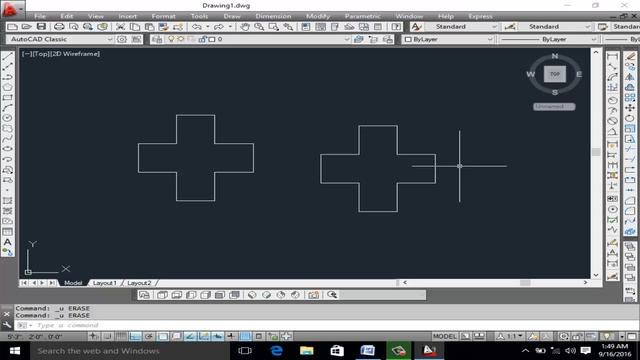Open the File menu
The width and height of the screenshot is (640, 360).
40,16
